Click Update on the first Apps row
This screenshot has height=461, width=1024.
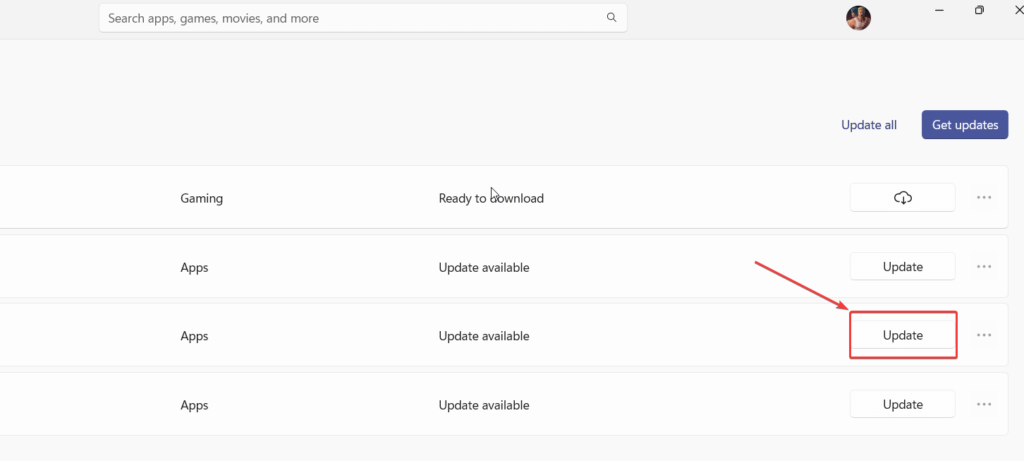[902, 267]
